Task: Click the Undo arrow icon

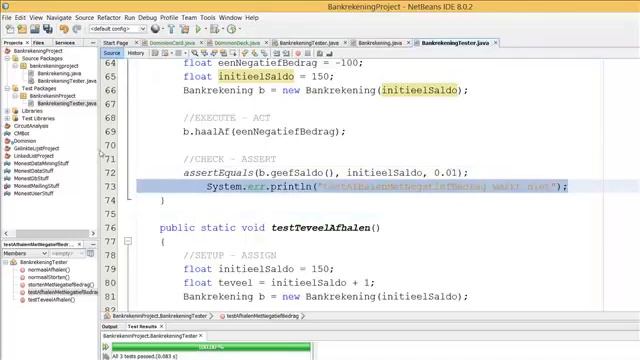Action: tap(64, 29)
